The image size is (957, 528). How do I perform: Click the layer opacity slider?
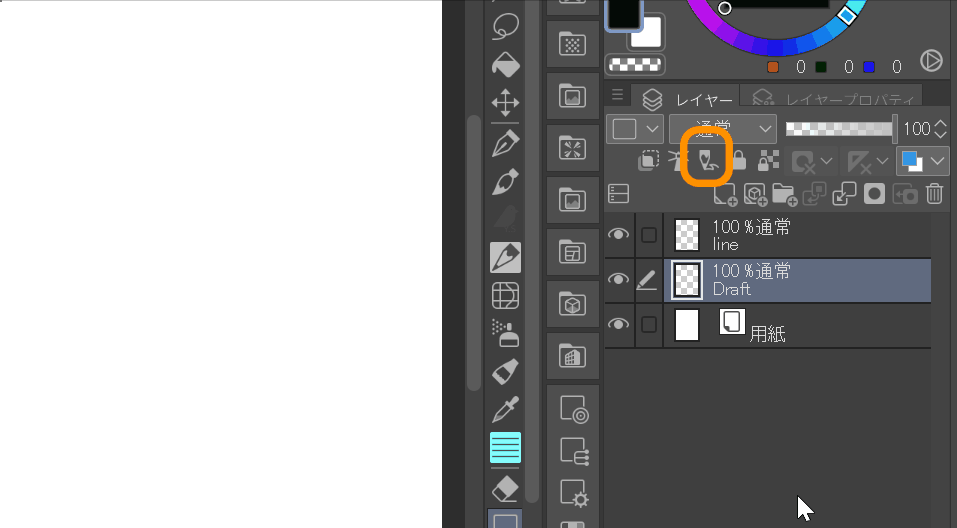(841, 129)
